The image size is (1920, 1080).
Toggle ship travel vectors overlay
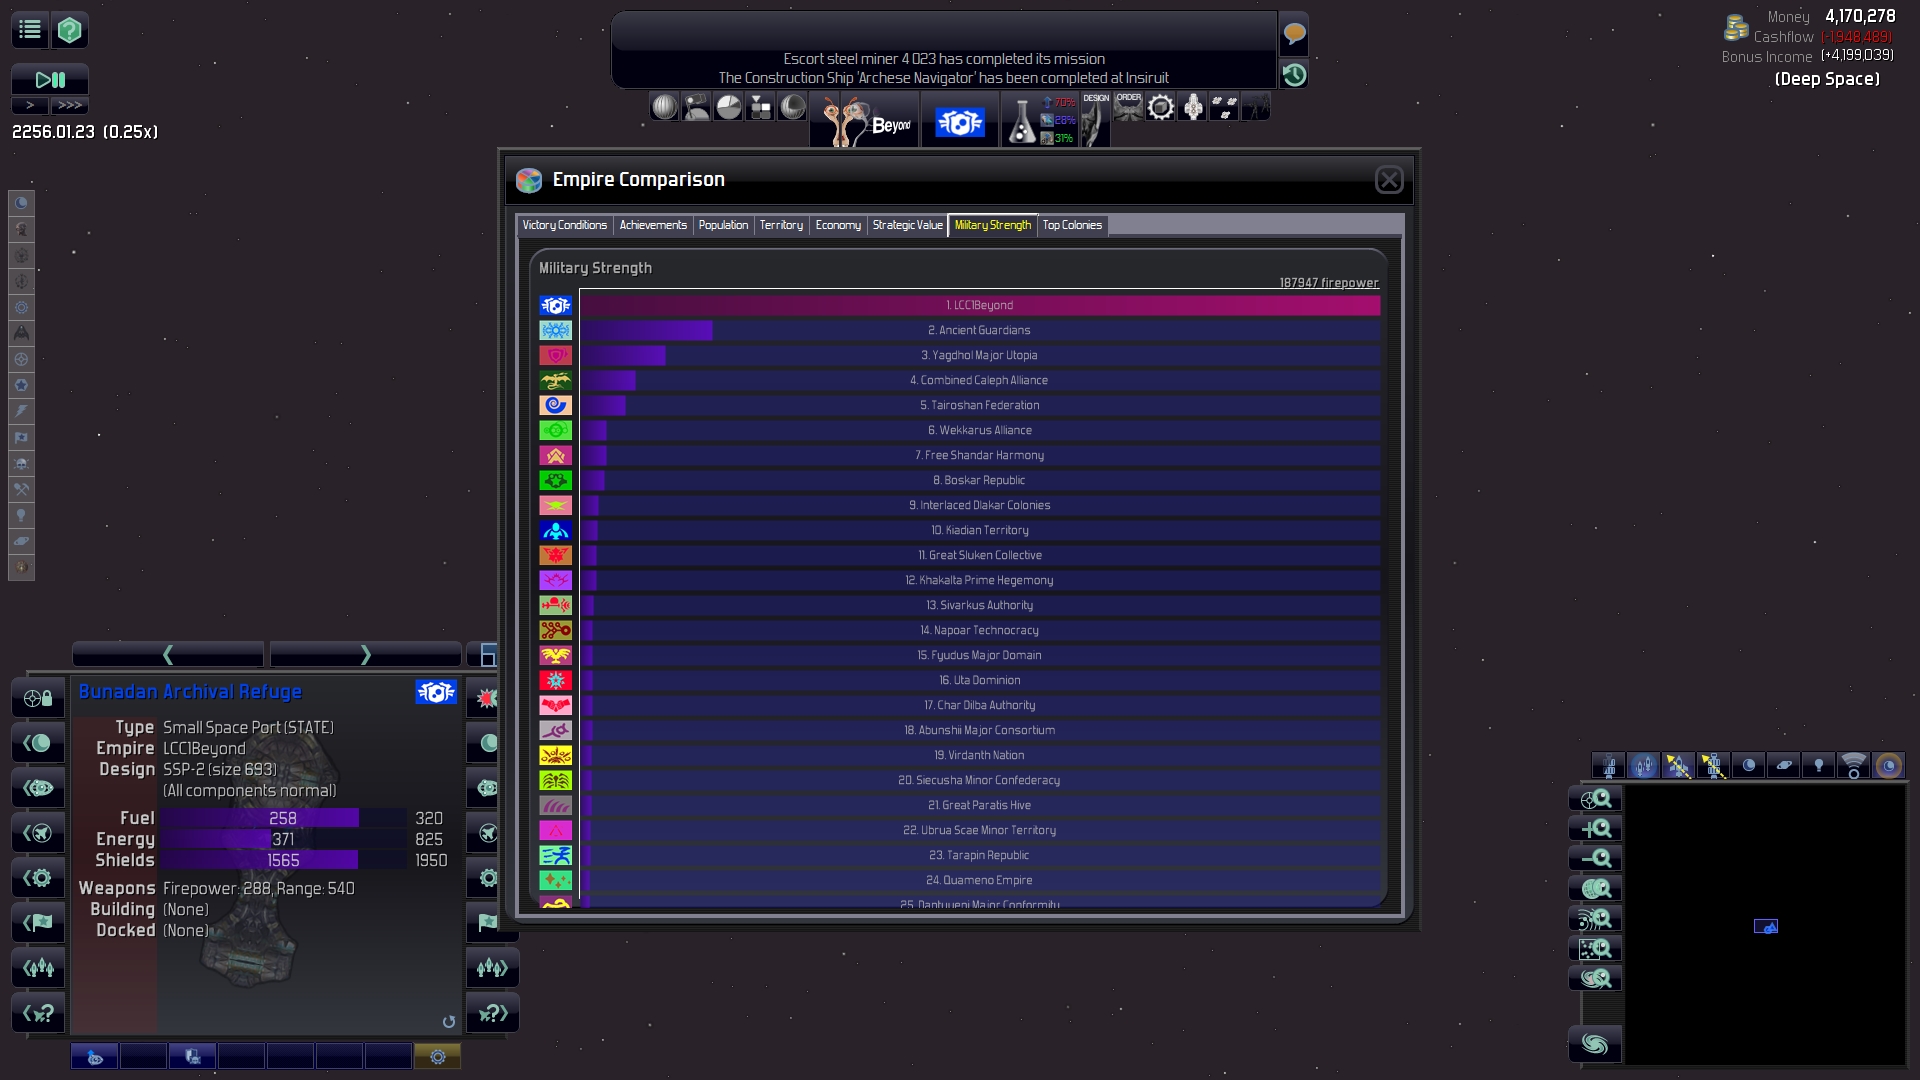coord(1678,766)
